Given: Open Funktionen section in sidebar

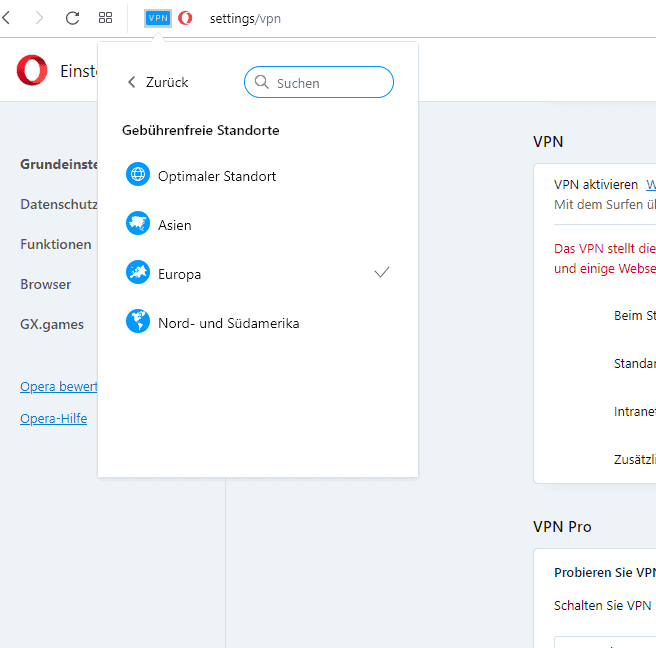Looking at the screenshot, I should [56, 244].
